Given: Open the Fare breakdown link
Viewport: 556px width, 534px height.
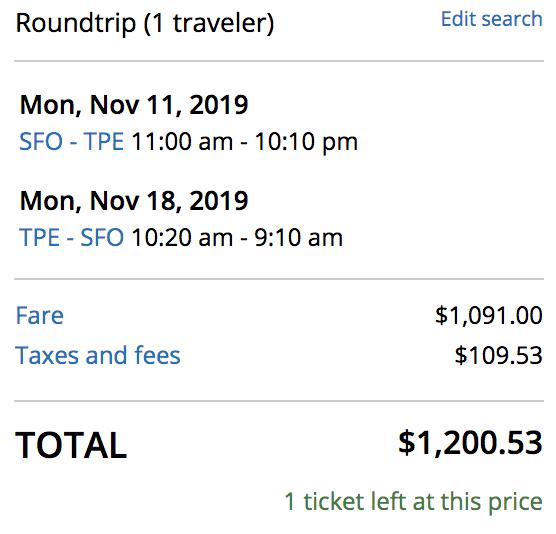Looking at the screenshot, I should point(40,315).
